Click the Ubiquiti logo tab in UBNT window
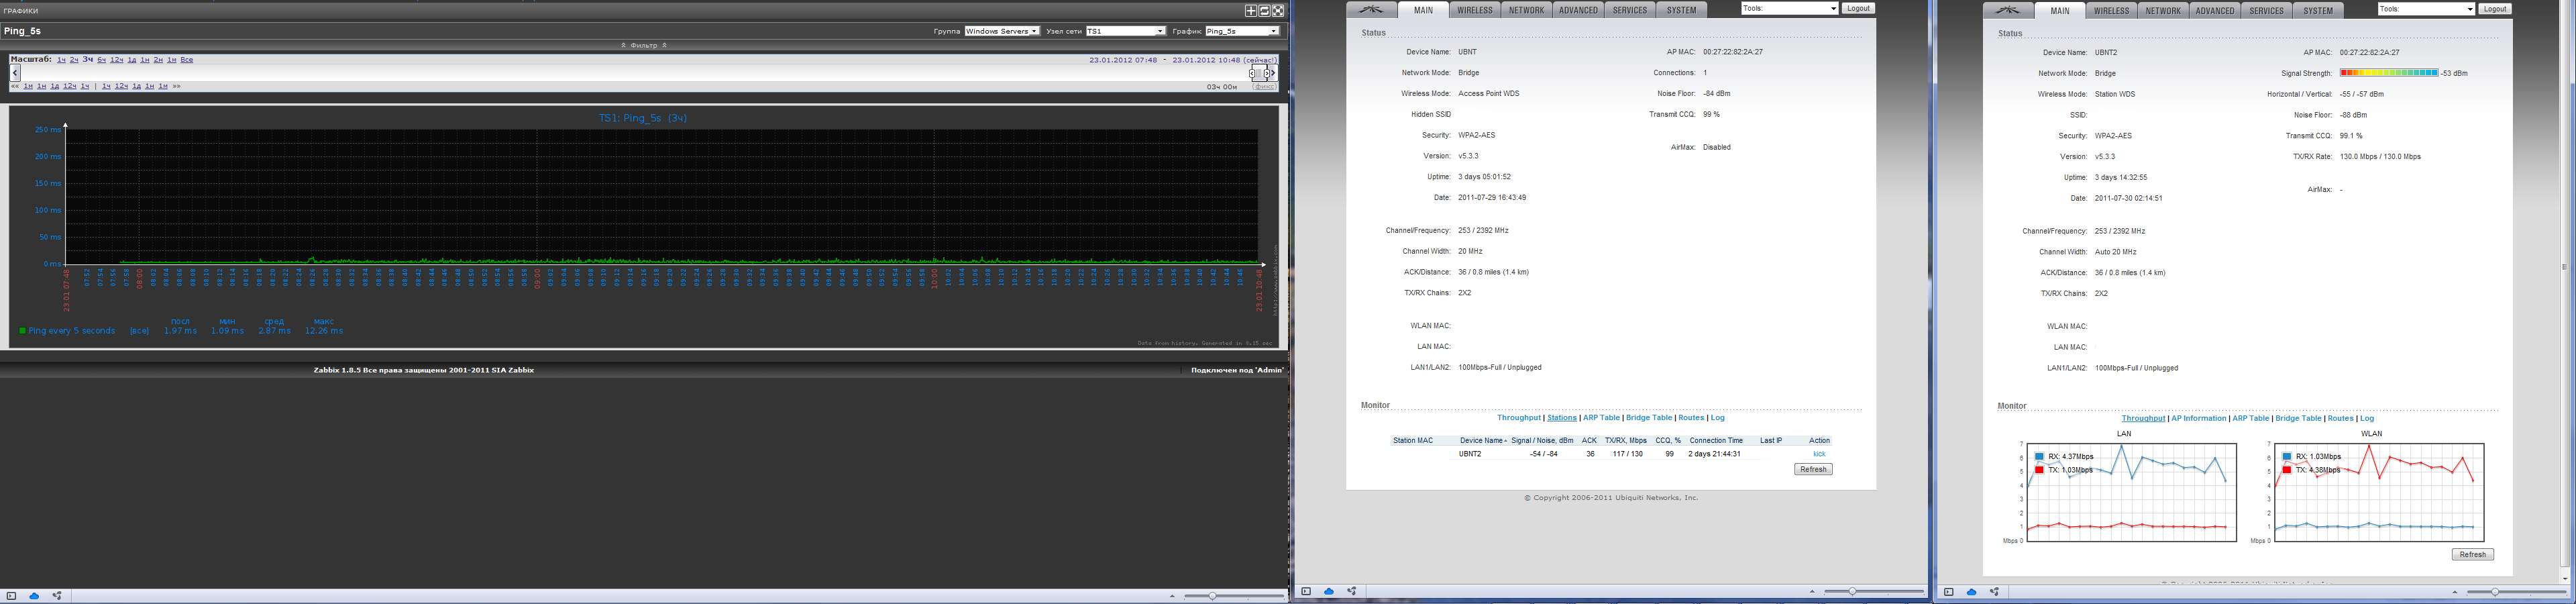The image size is (2576, 604). [1371, 10]
